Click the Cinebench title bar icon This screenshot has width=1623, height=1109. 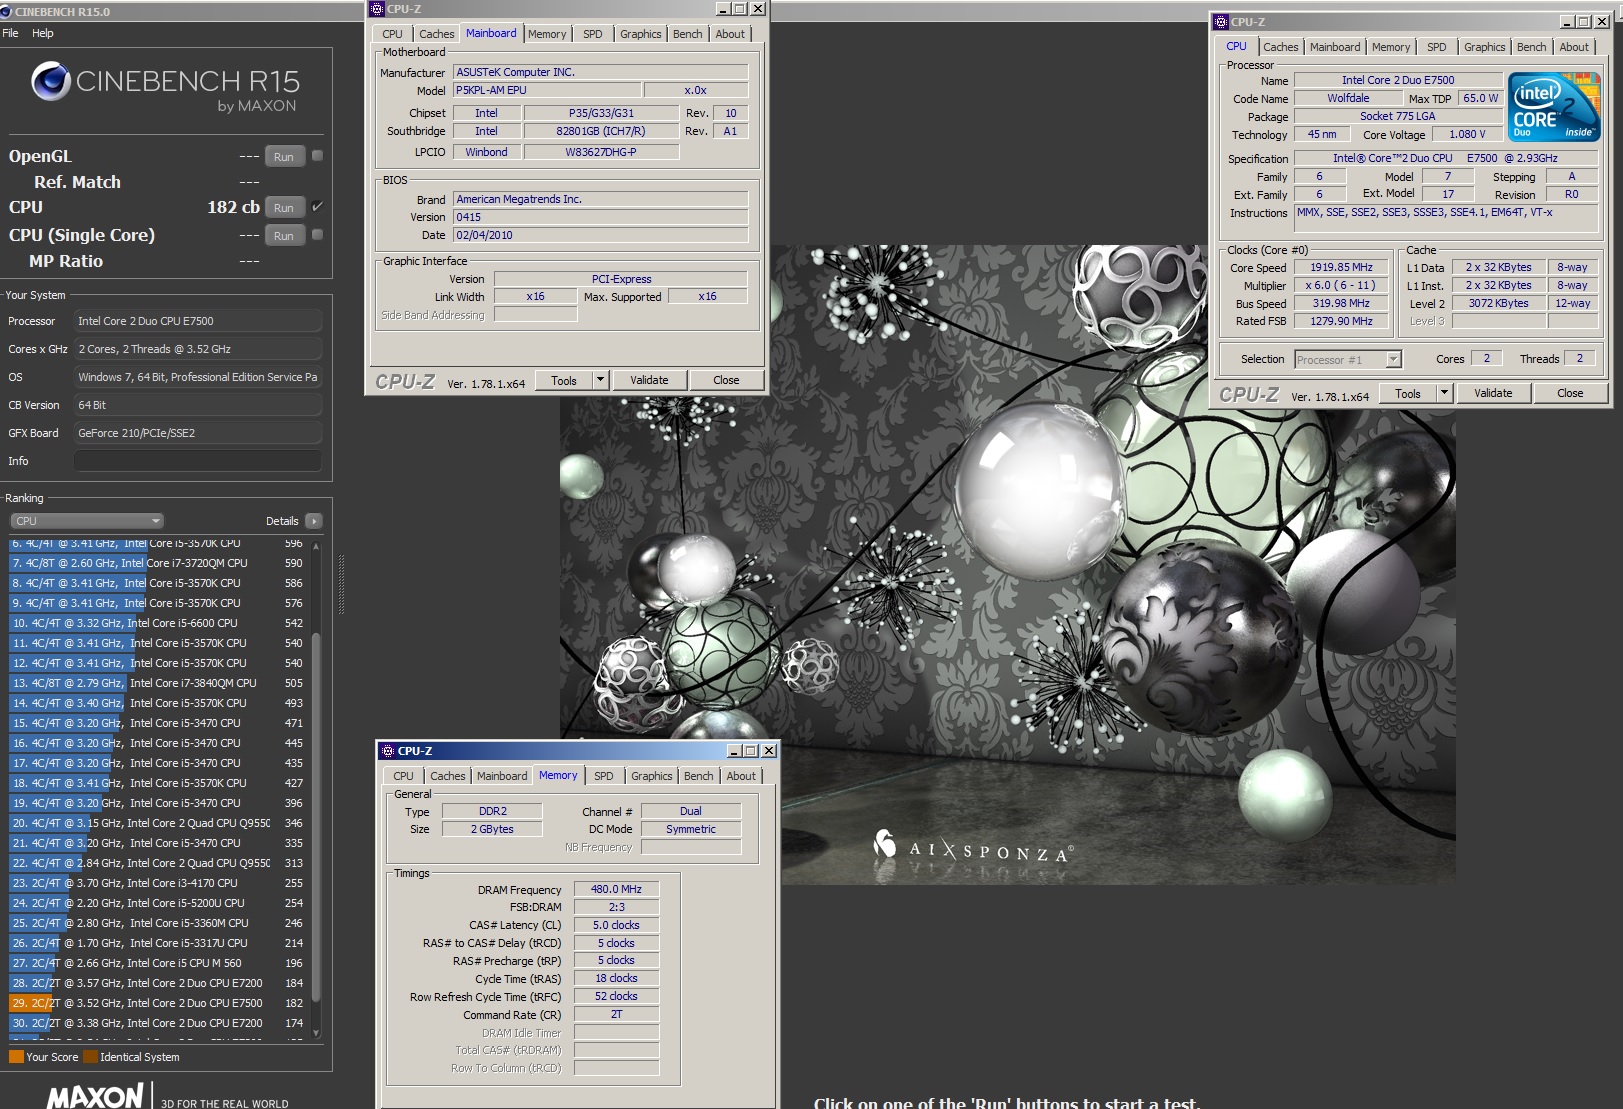click(x=7, y=12)
